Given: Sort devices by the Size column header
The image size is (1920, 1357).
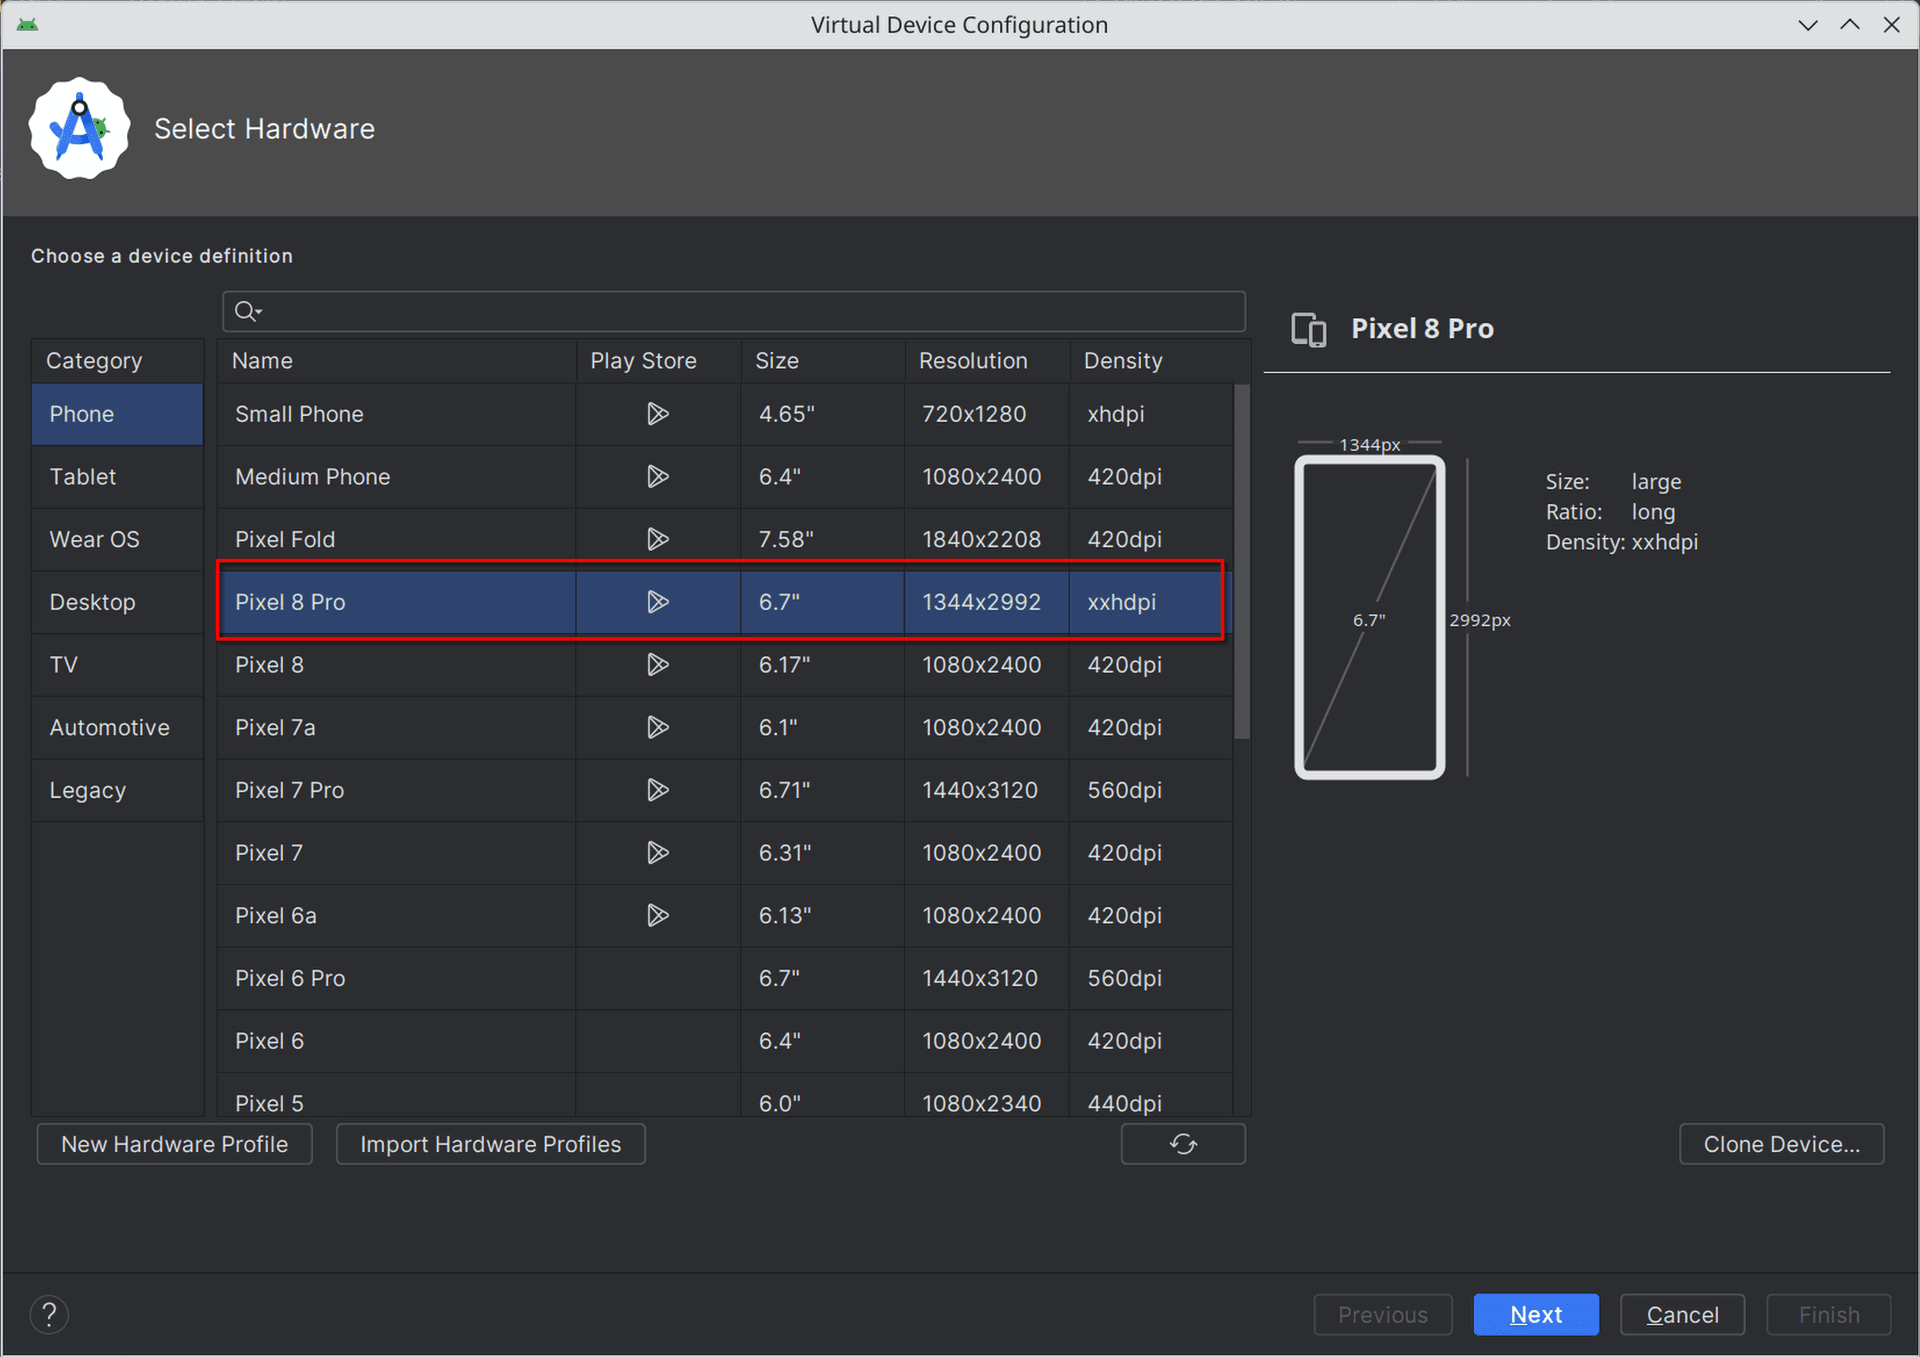Looking at the screenshot, I should 823,361.
